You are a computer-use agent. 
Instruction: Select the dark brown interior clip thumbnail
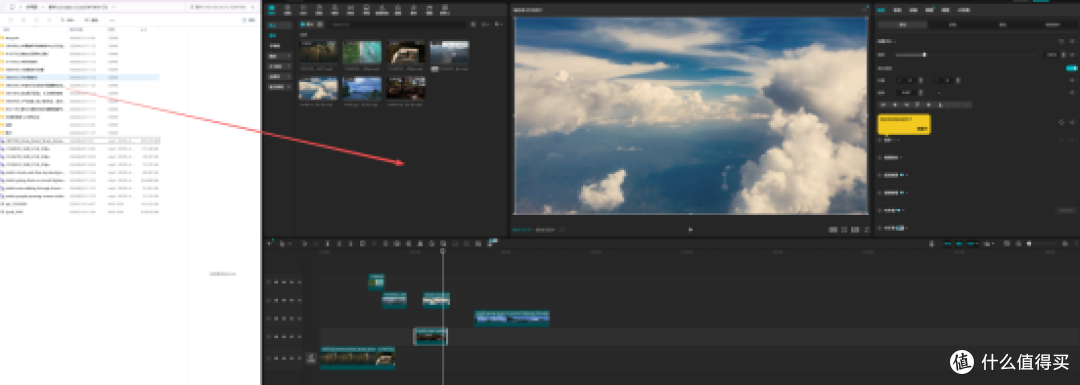405,88
